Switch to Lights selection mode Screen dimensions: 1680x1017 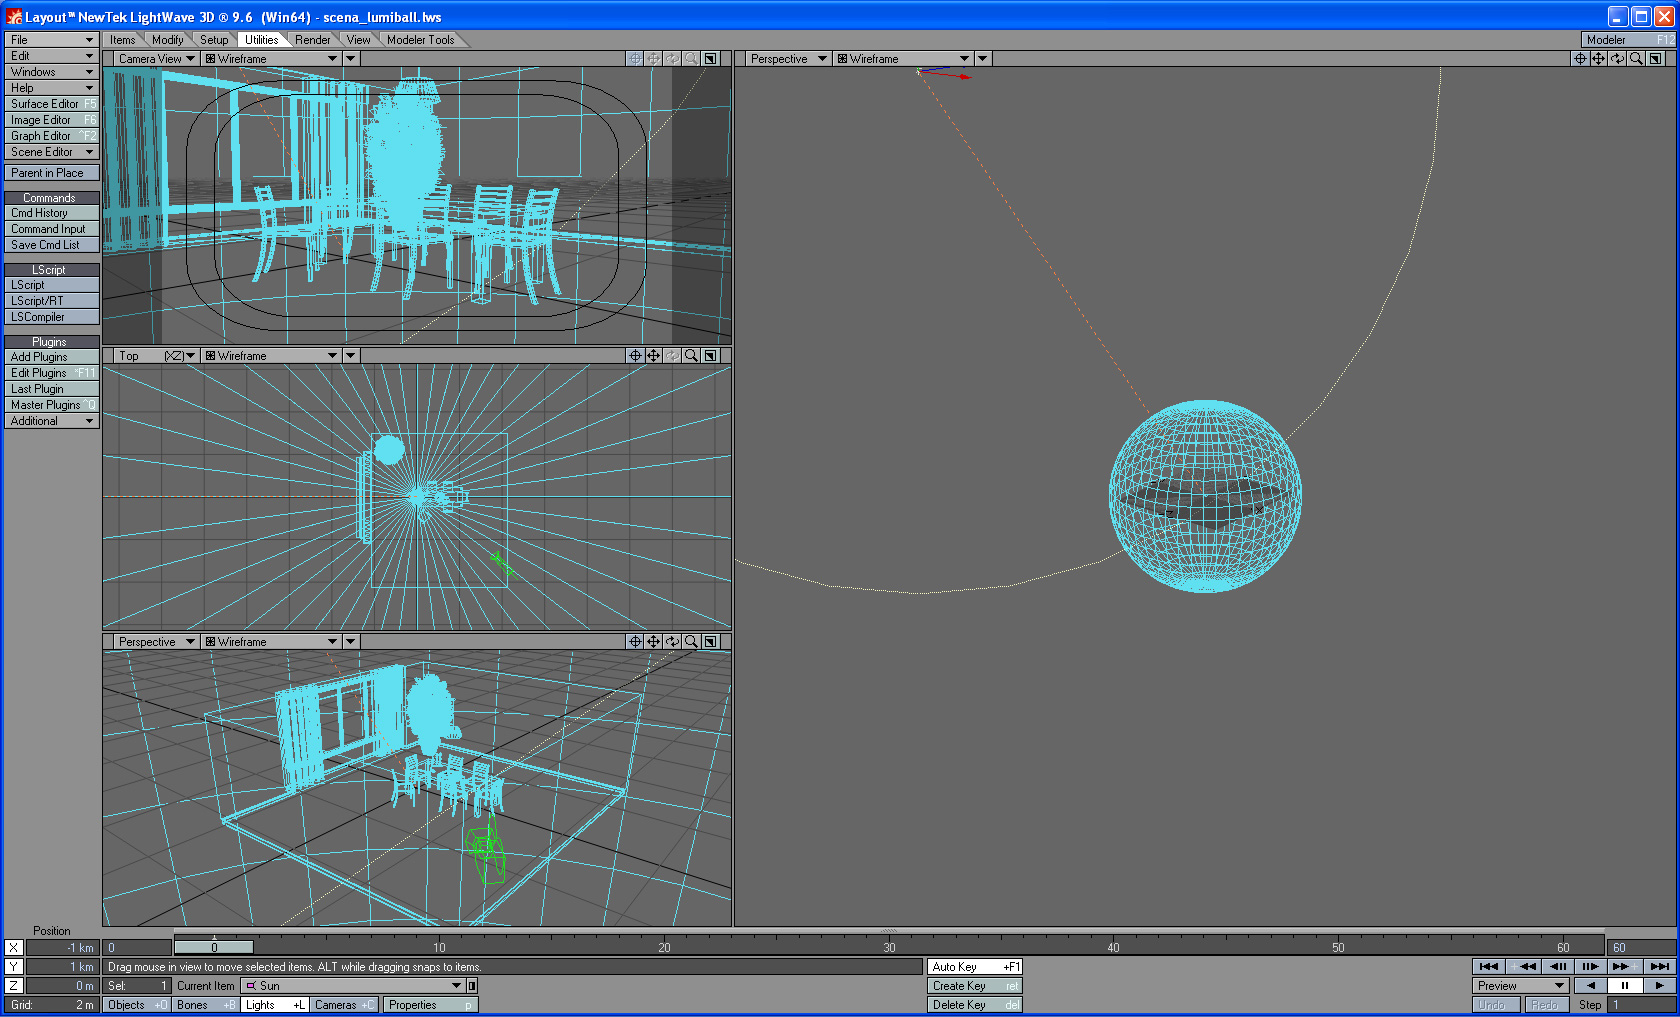click(274, 1005)
